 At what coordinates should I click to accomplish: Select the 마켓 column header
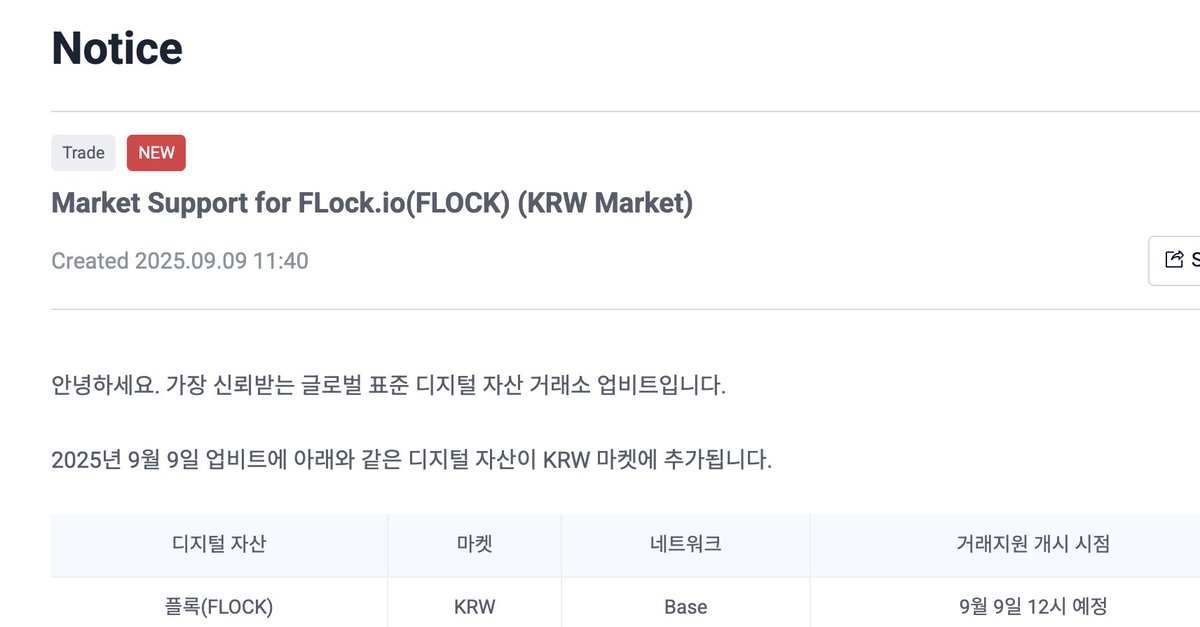click(x=474, y=545)
